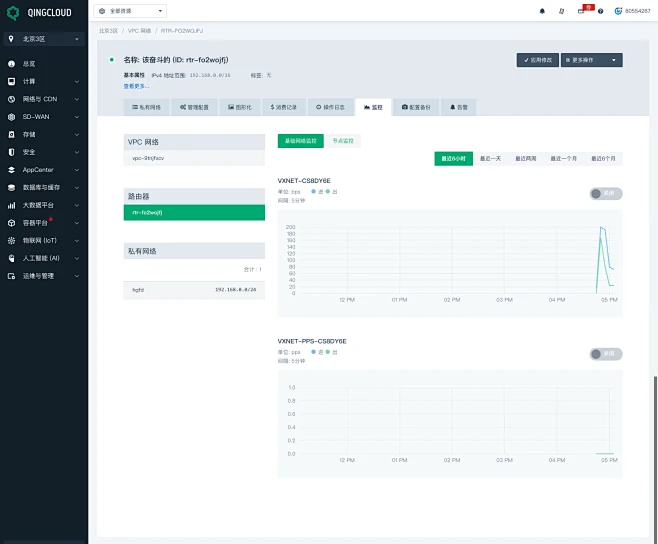The height and width of the screenshot is (544, 658).
Task: Click the 查看更多 link
Action: [x=137, y=86]
